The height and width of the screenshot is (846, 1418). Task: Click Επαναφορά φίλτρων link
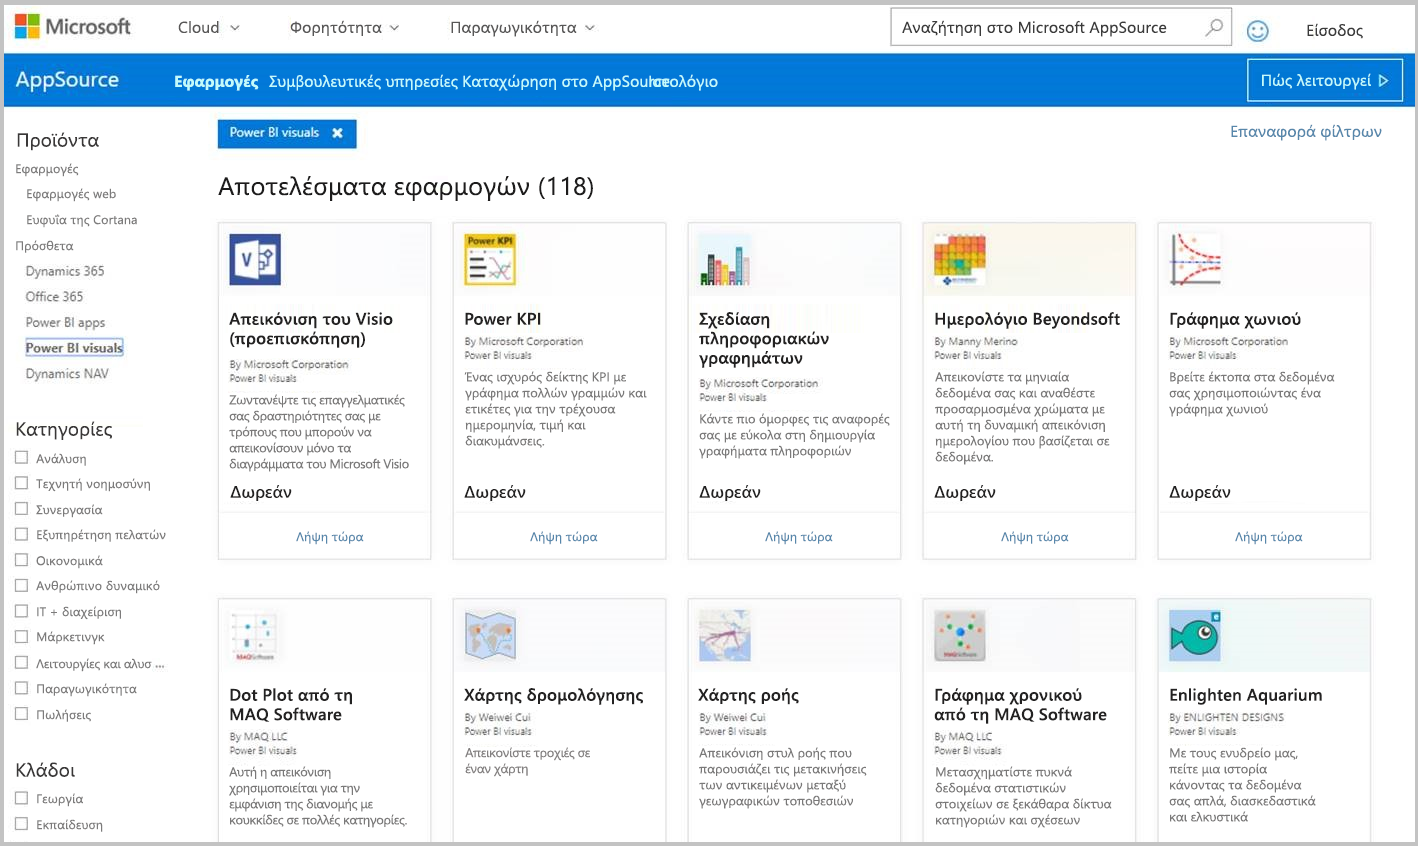[x=1306, y=131]
